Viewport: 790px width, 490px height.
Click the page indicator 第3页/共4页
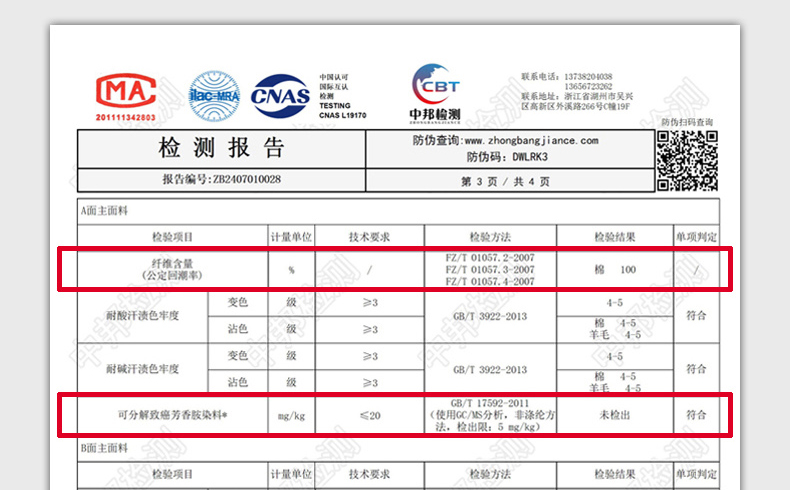click(504, 181)
